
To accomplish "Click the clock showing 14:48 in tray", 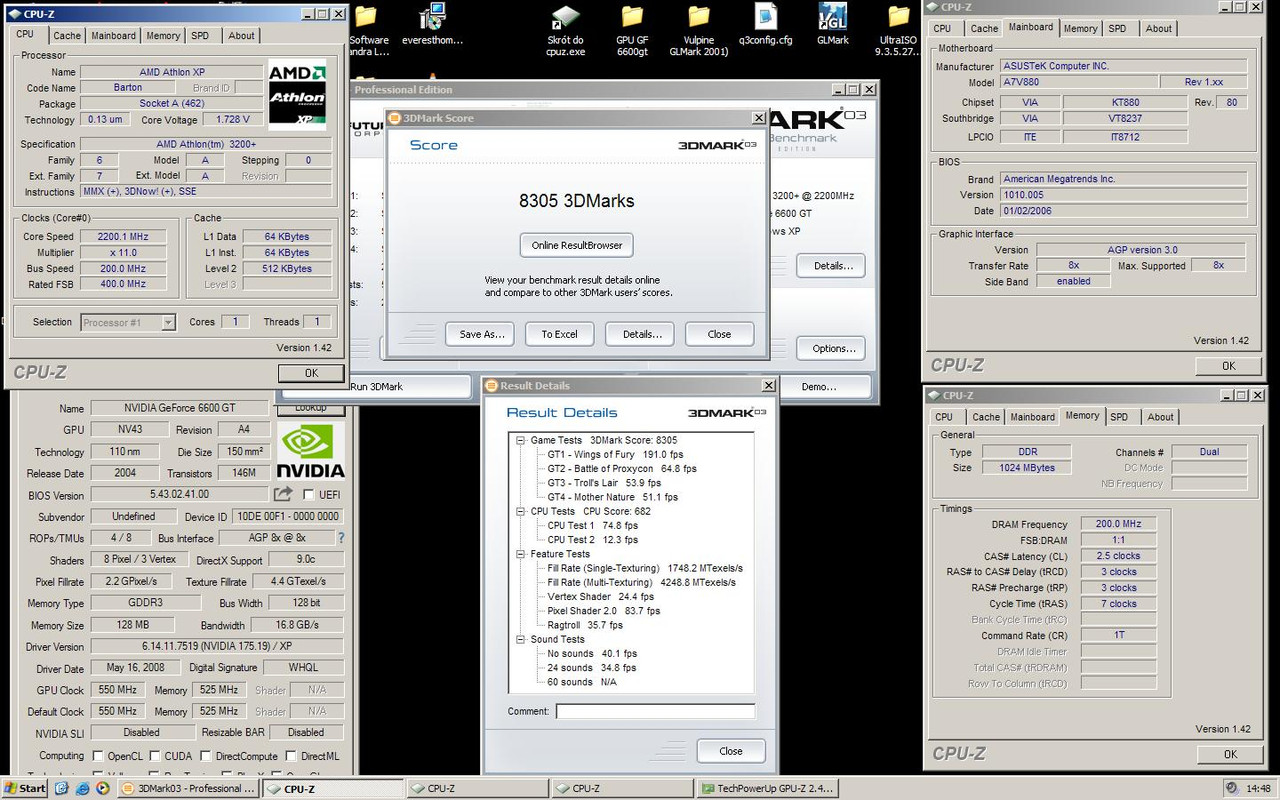I will [1257, 788].
